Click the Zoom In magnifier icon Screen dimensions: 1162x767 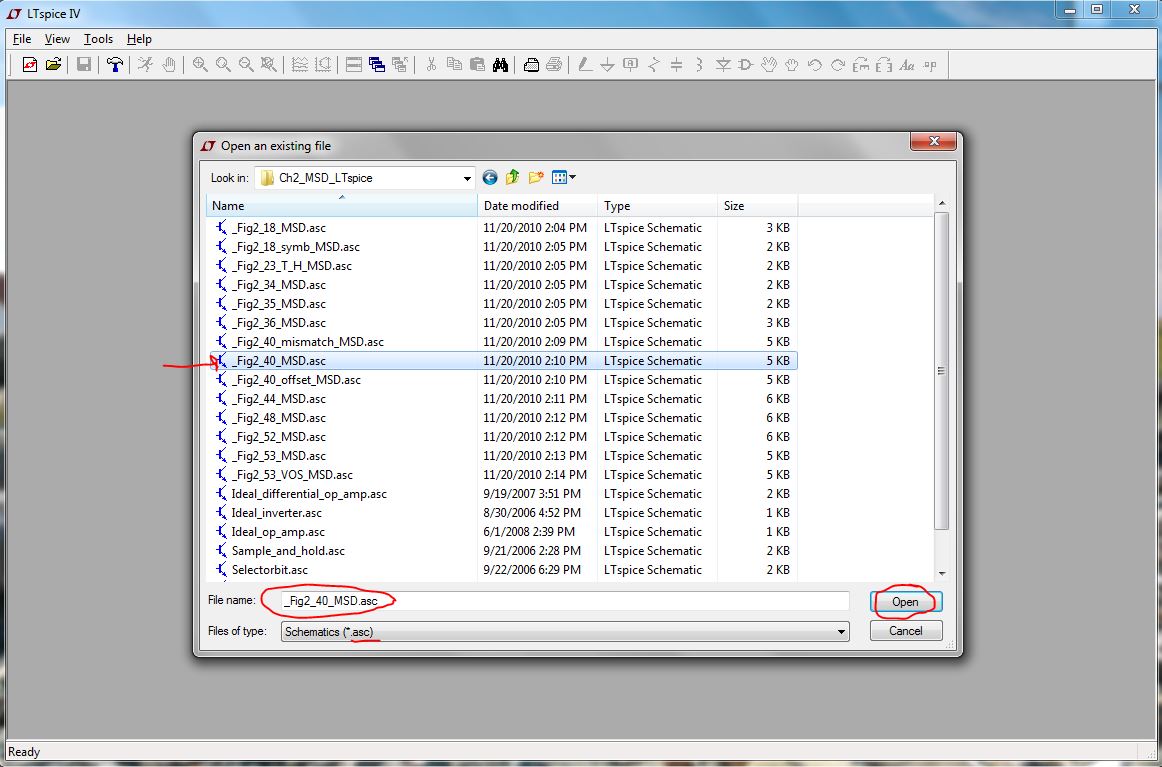coord(200,65)
